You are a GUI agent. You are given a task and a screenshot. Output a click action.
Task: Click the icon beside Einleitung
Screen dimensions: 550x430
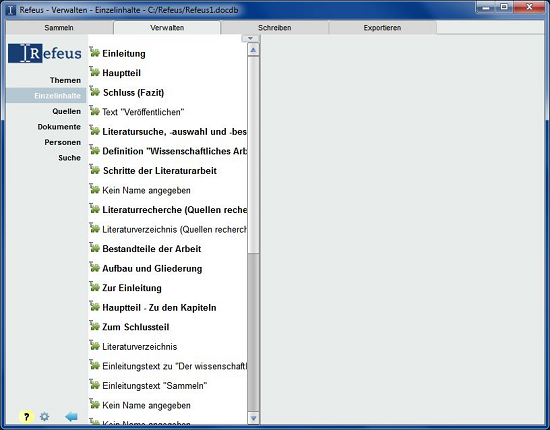pyautogui.click(x=94, y=52)
